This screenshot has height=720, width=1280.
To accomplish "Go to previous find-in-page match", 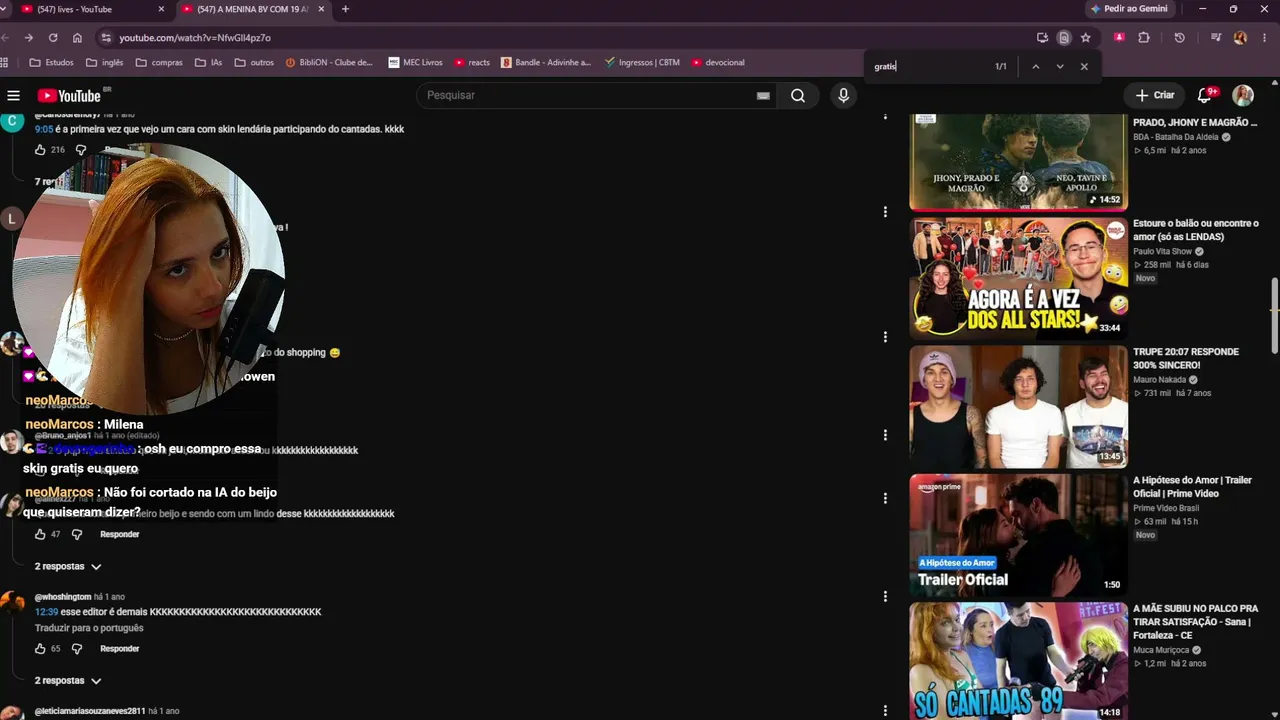I will 1035,67.
